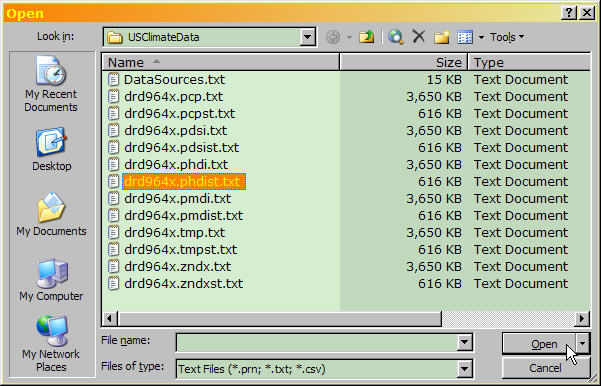
Task: Sort by the Type column header
Action: pos(529,62)
